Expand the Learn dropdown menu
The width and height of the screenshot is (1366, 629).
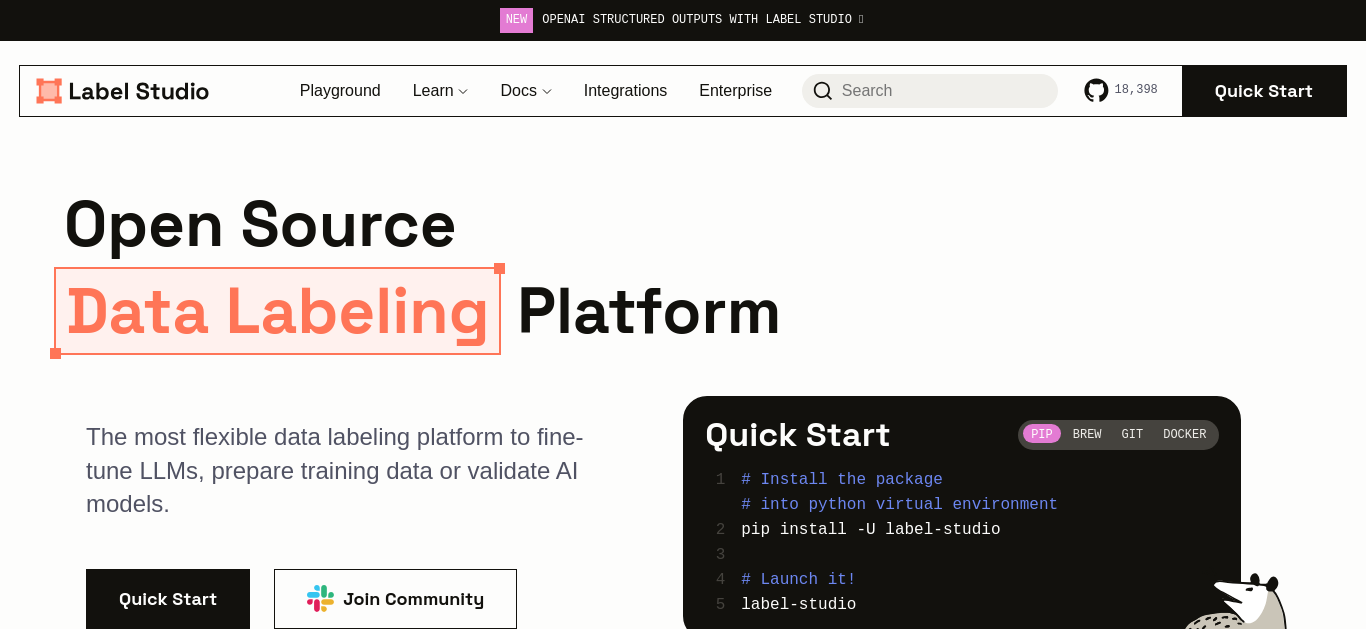pos(440,91)
